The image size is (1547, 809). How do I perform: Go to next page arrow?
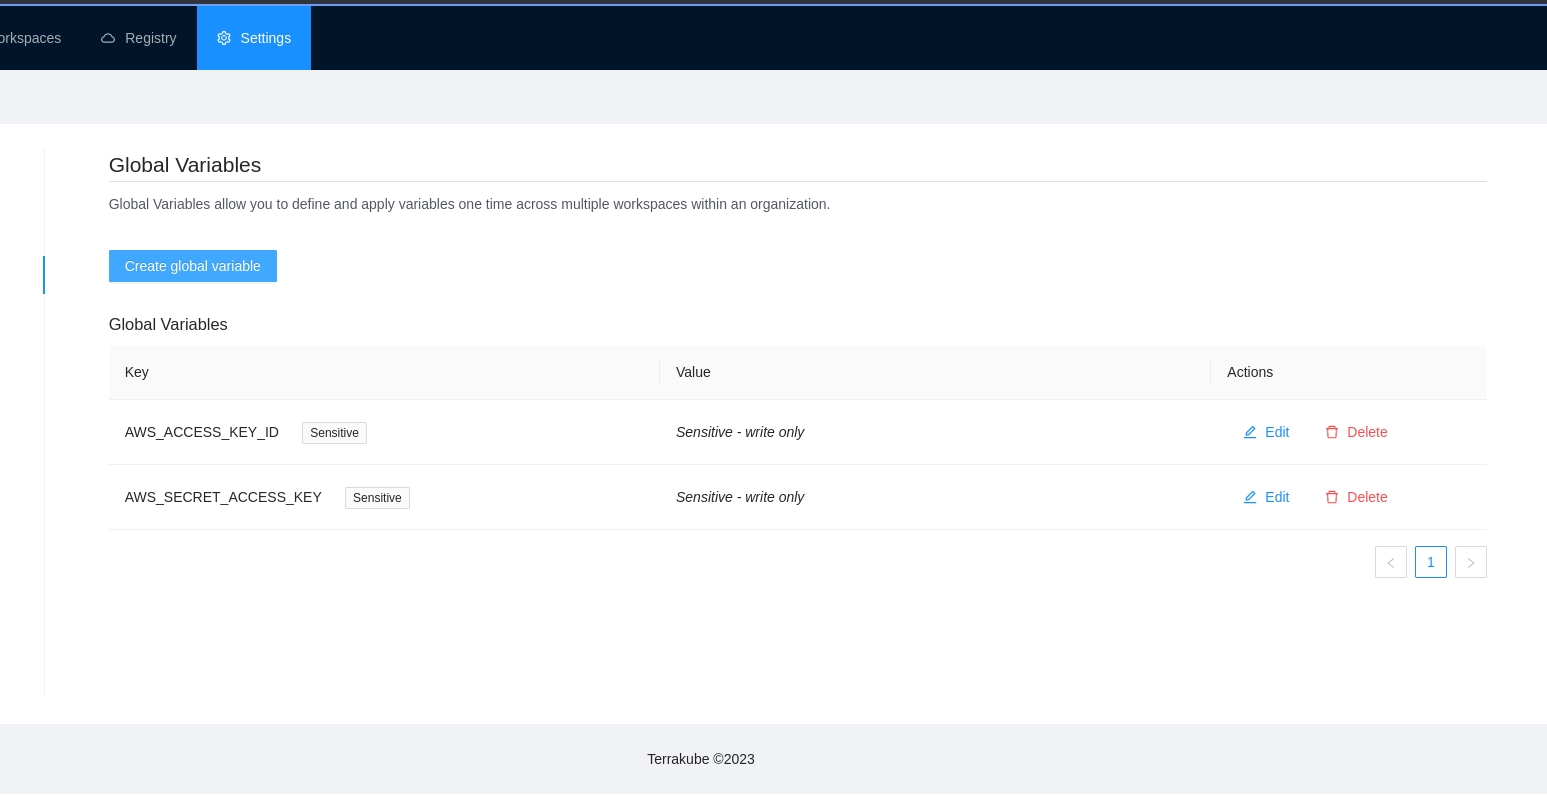(1470, 562)
